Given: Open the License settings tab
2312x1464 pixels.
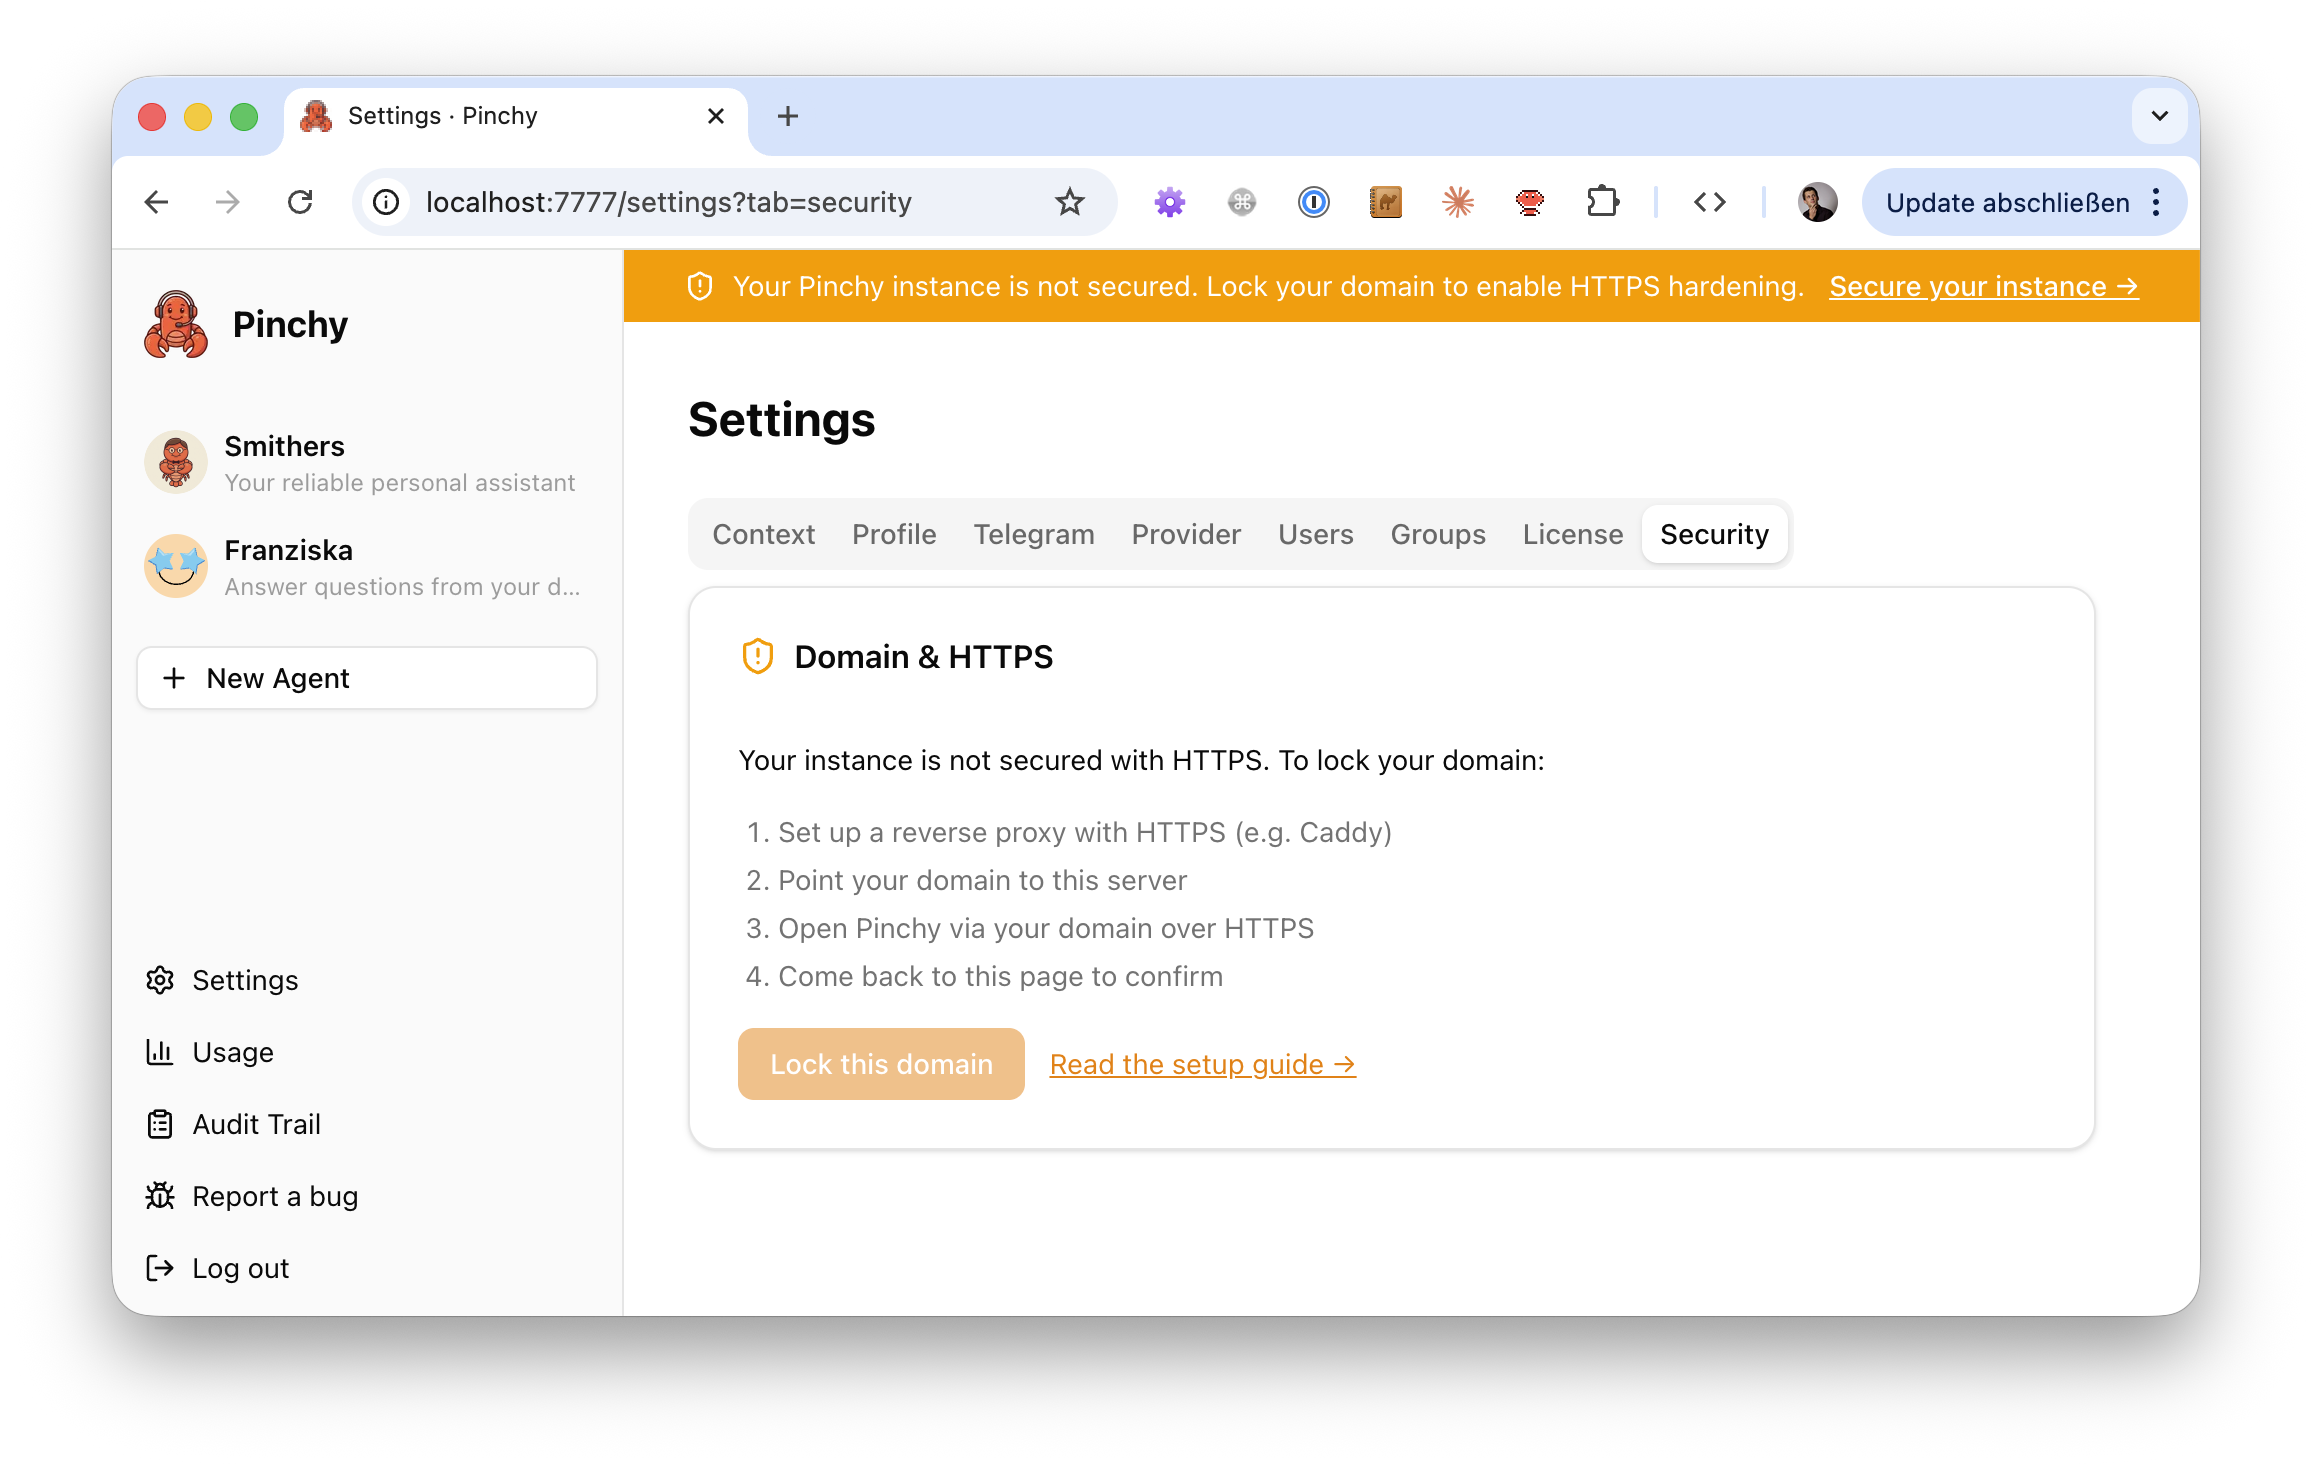Looking at the screenshot, I should 1572,534.
